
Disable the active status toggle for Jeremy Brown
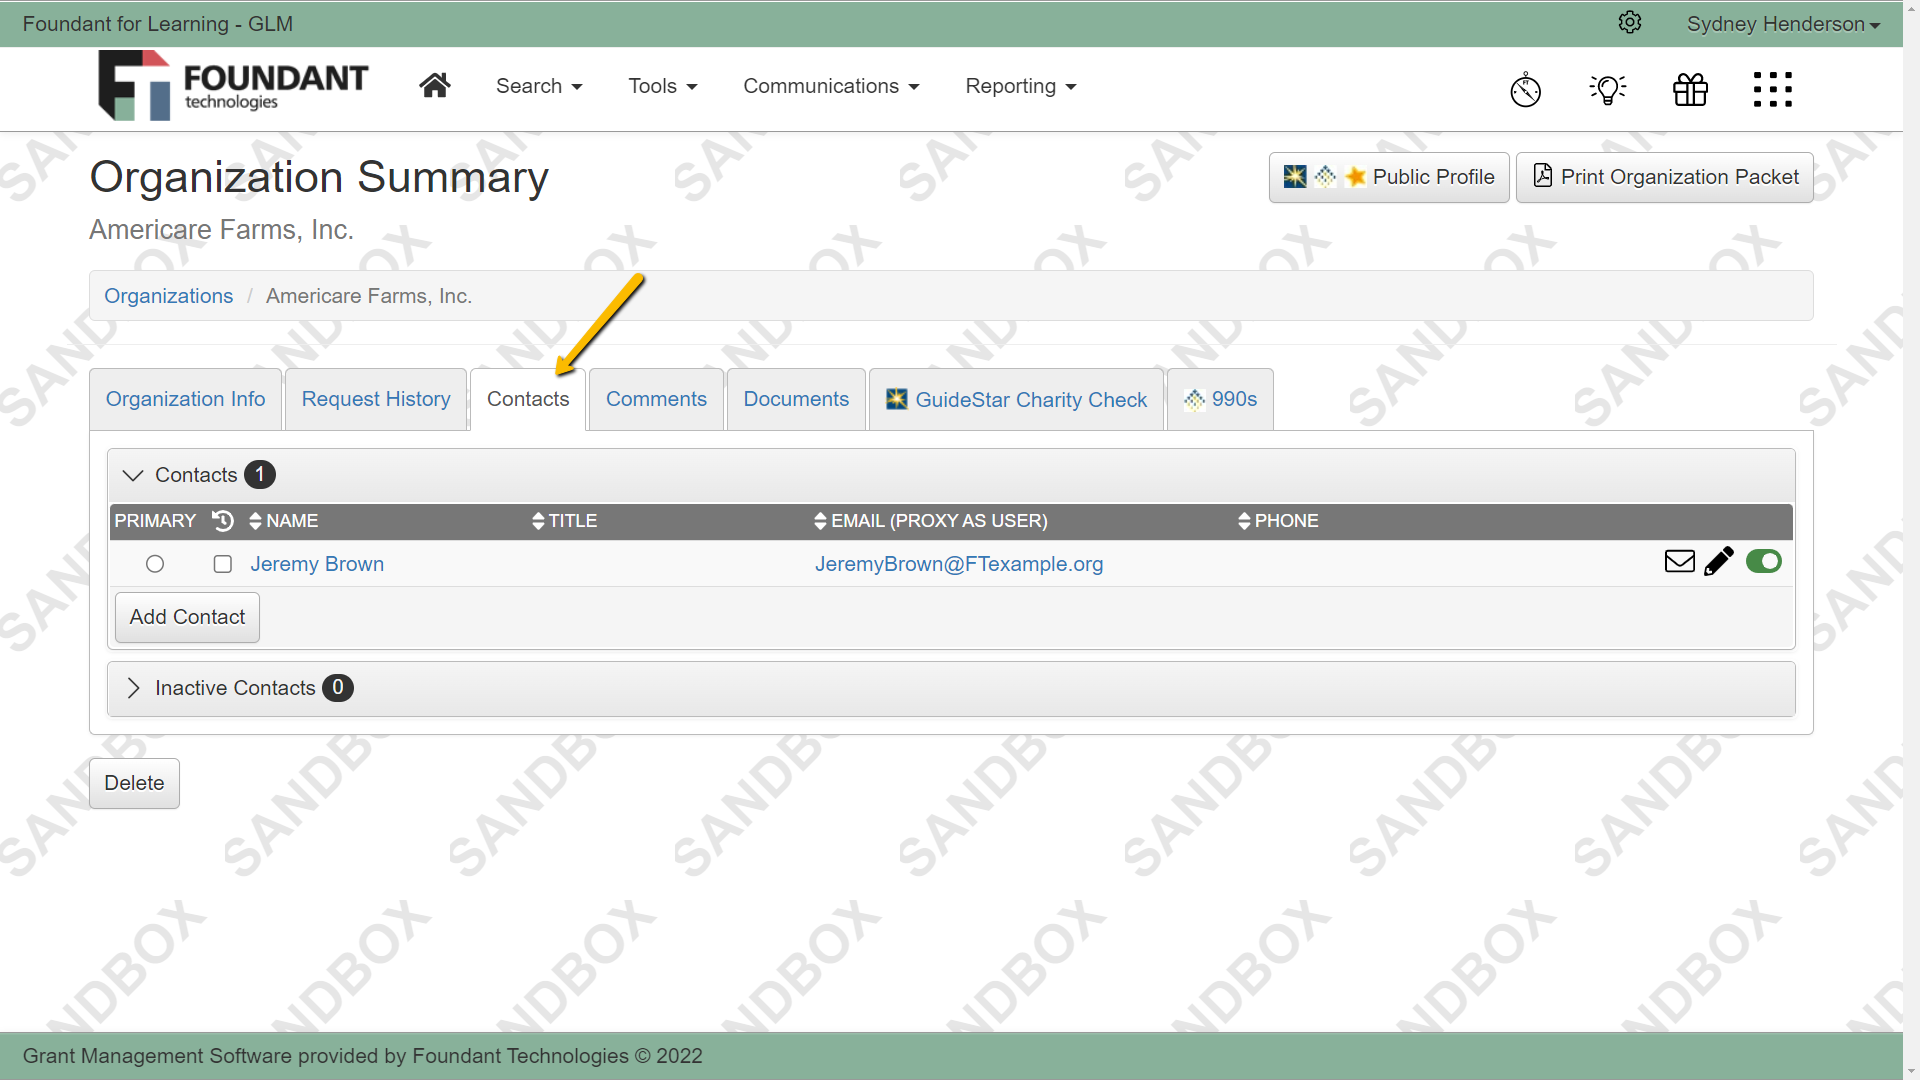pos(1763,561)
